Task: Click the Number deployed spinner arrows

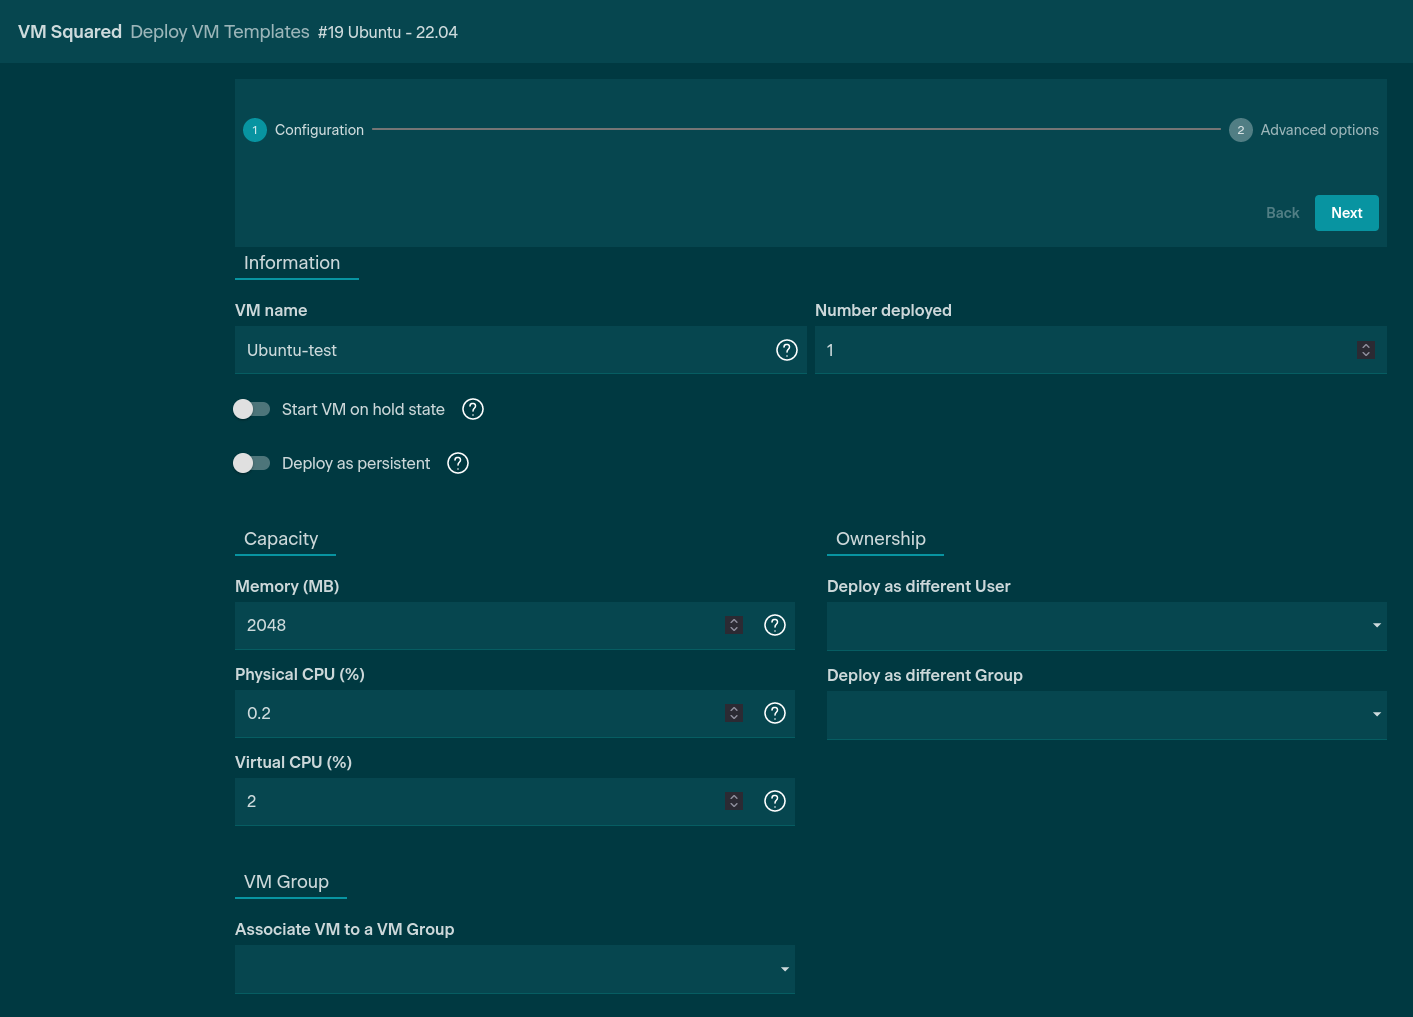Action: tap(1366, 350)
